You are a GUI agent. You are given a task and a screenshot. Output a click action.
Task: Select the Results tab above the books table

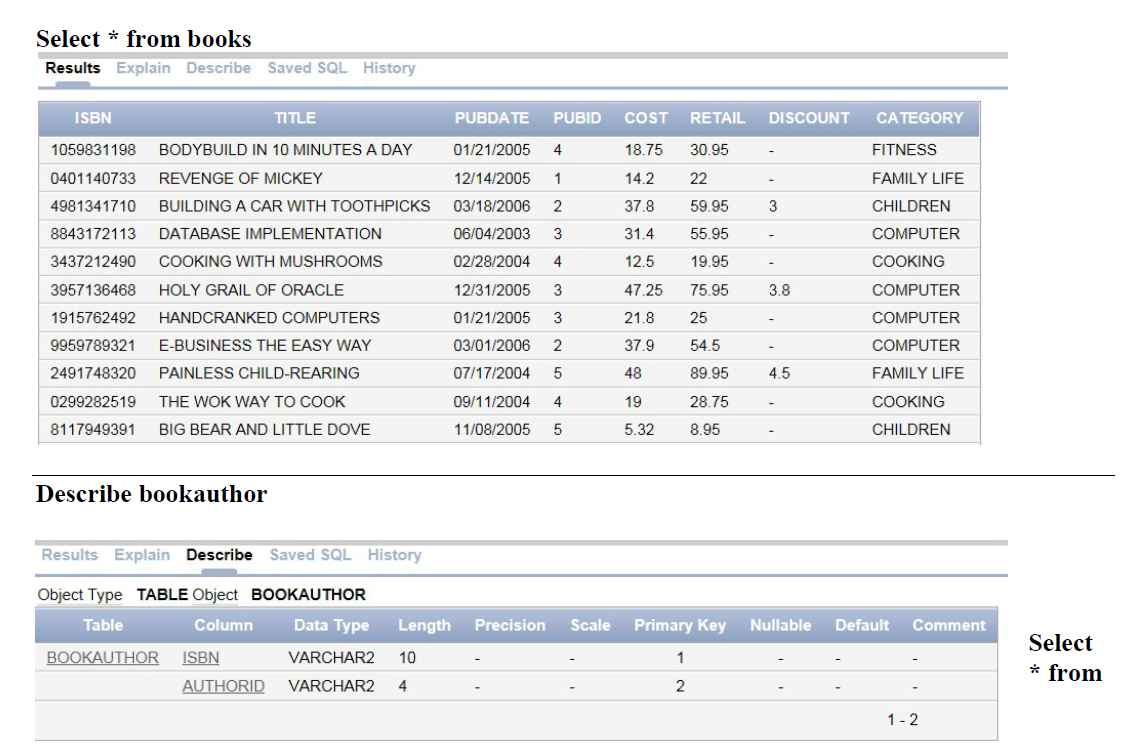point(71,67)
